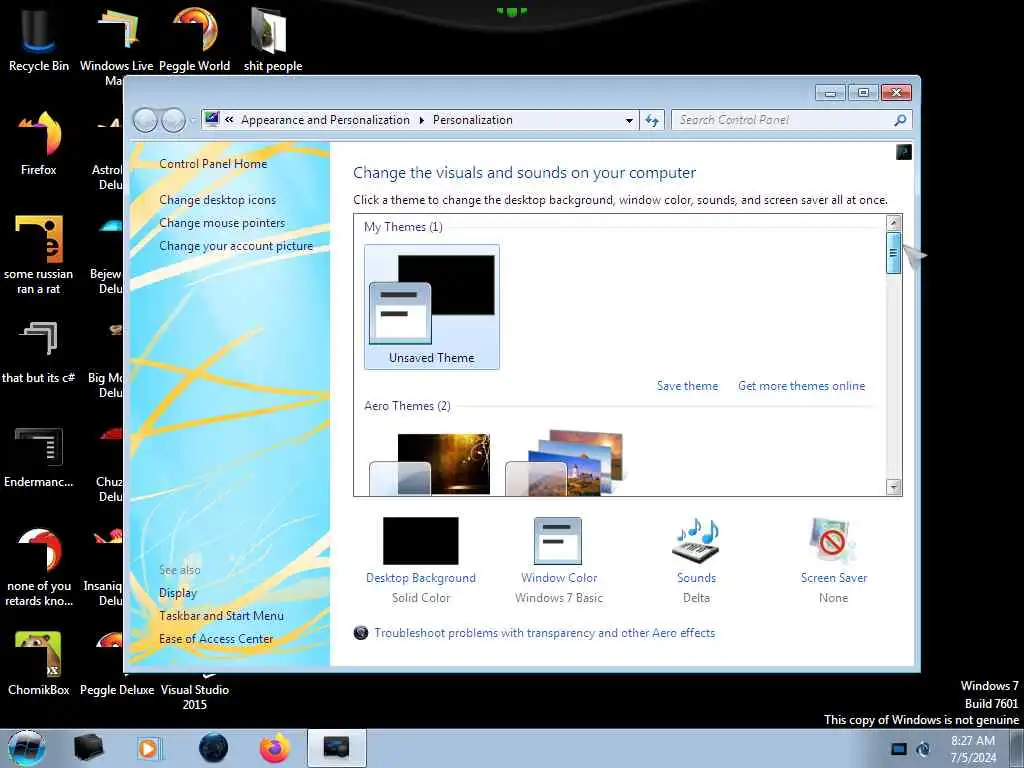
Task: Open Taskbar and Start Menu link
Action: pyautogui.click(x=221, y=616)
